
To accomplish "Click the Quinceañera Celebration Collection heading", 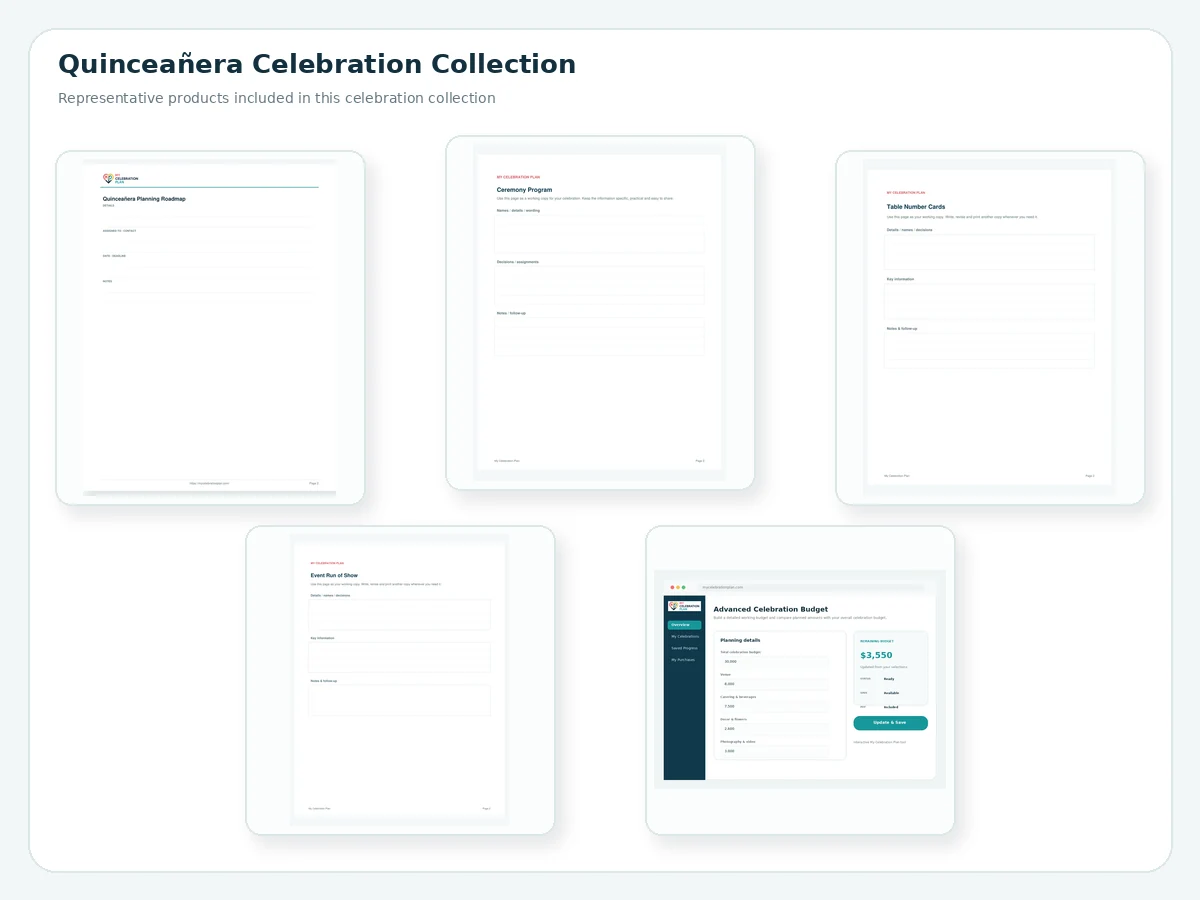I will [x=317, y=64].
